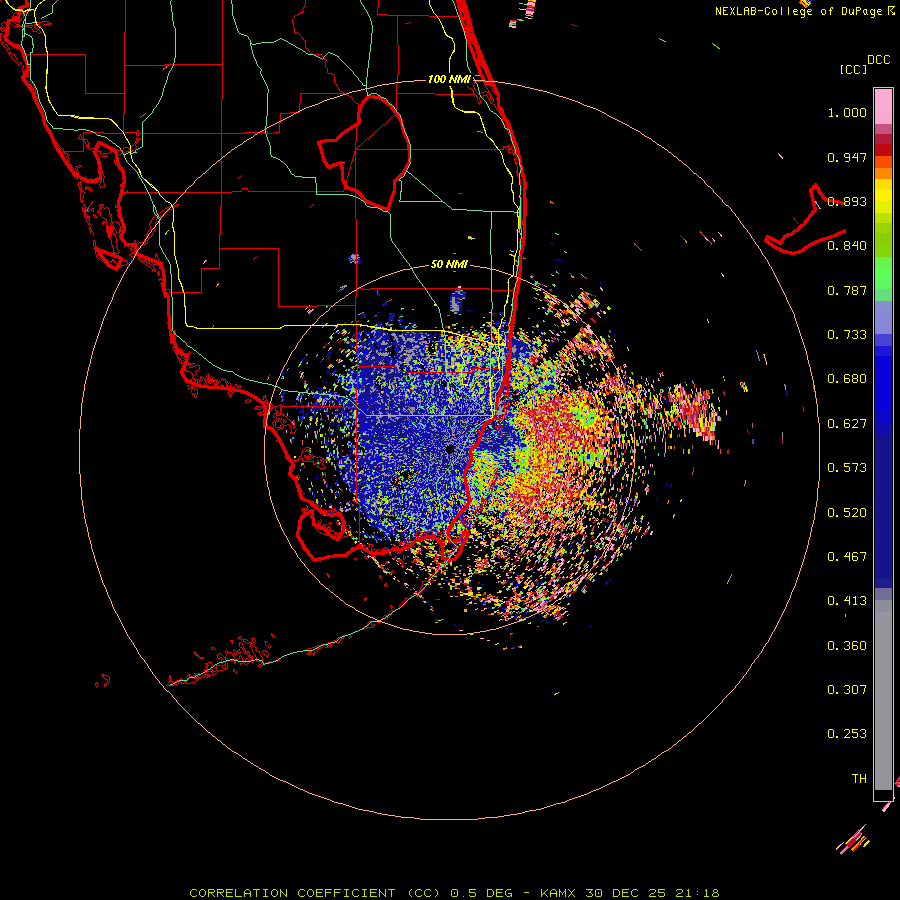The height and width of the screenshot is (900, 900).
Task: Click the Correlation Coefficient caption at the bottom
Action: [454, 893]
